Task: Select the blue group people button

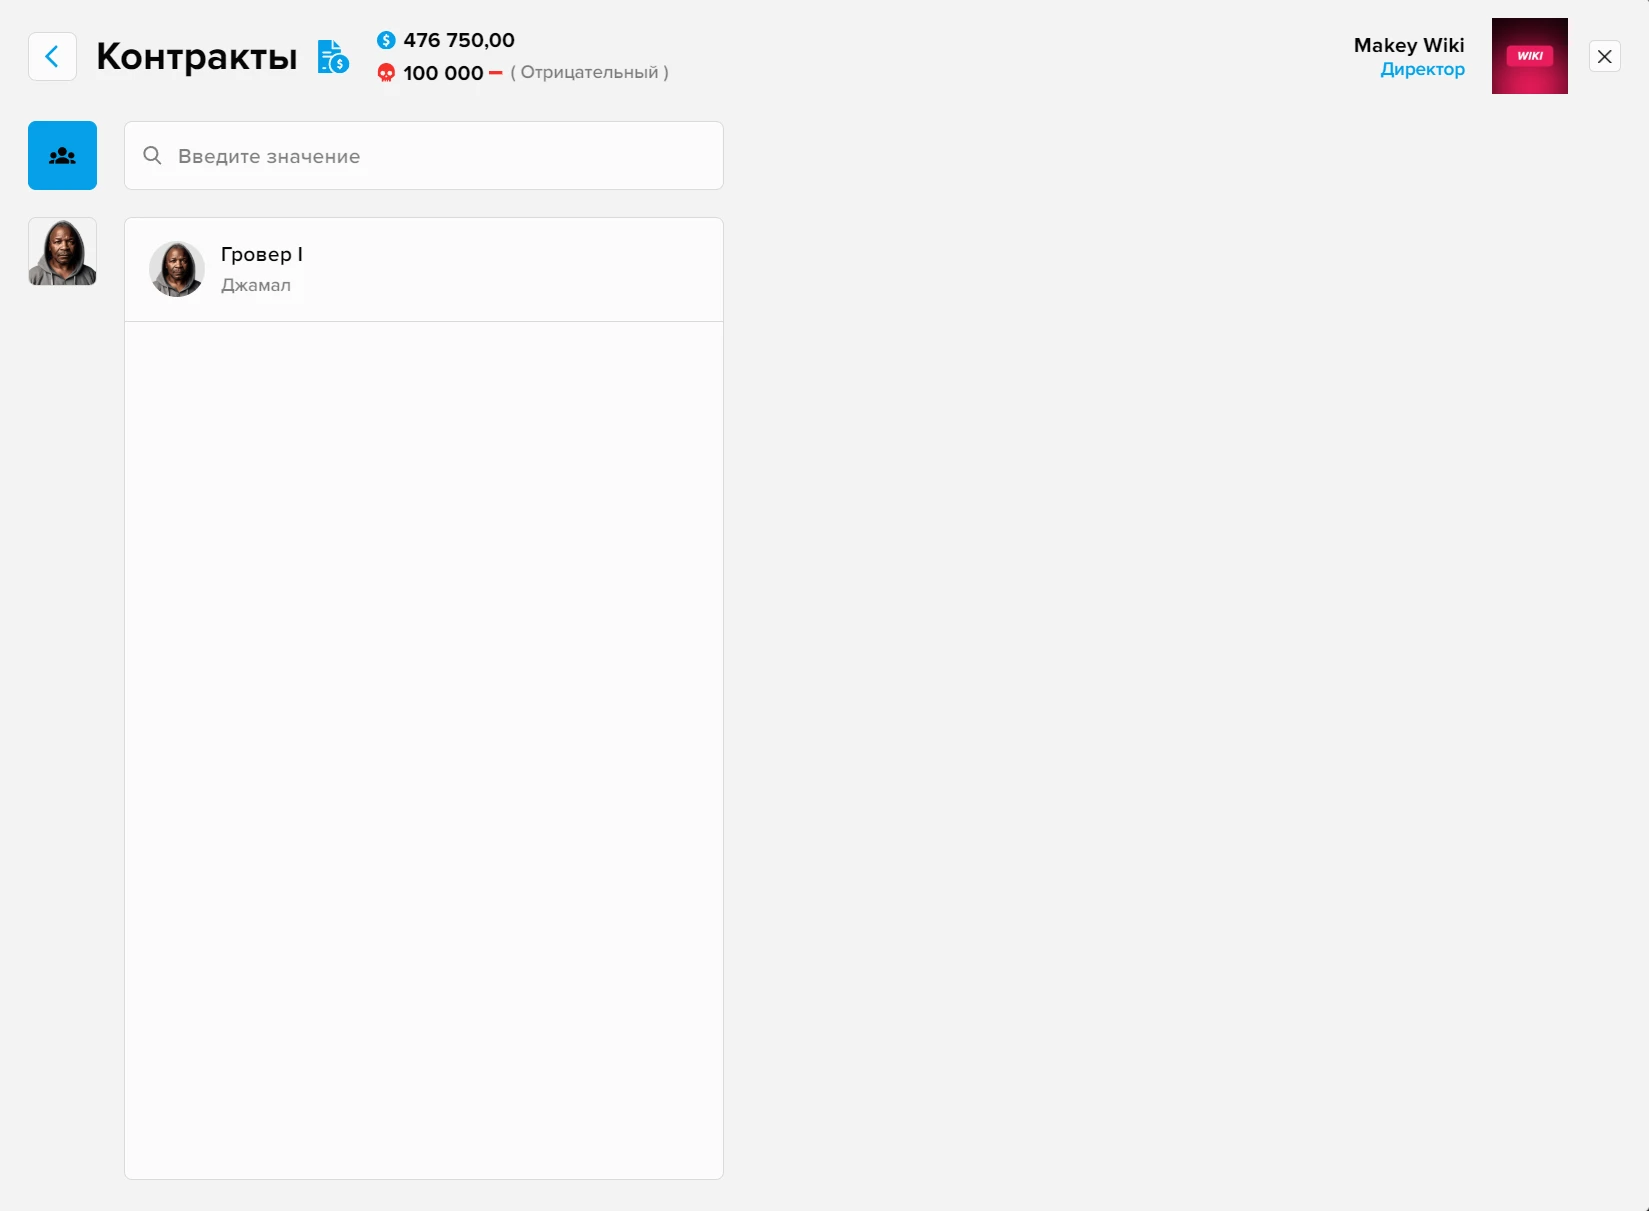Action: click(x=62, y=156)
